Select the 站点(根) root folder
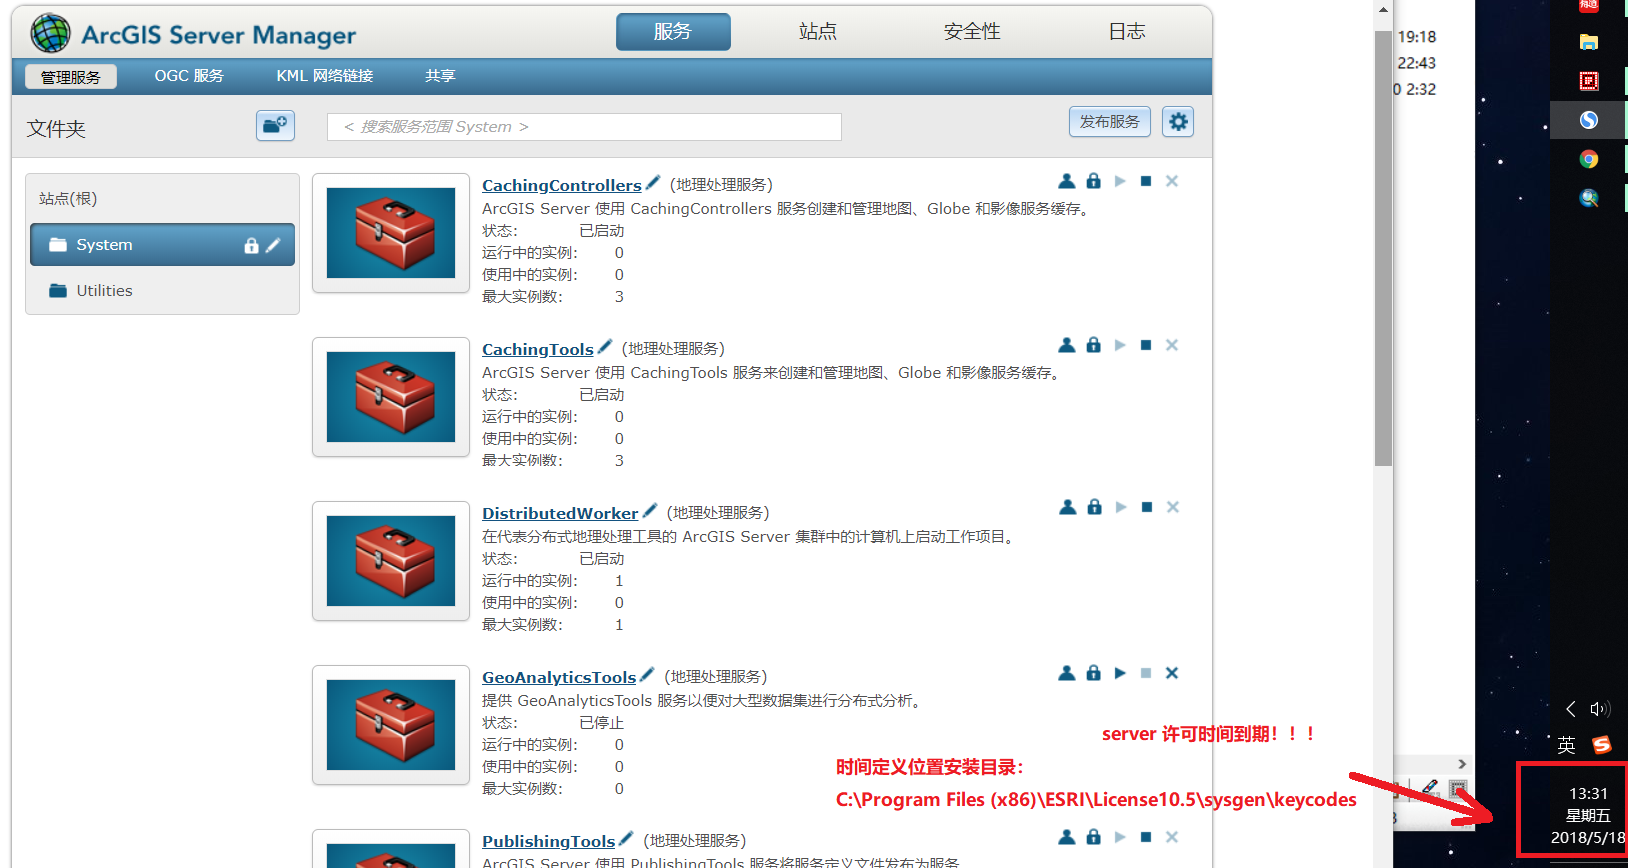This screenshot has height=868, width=1628. click(x=68, y=198)
